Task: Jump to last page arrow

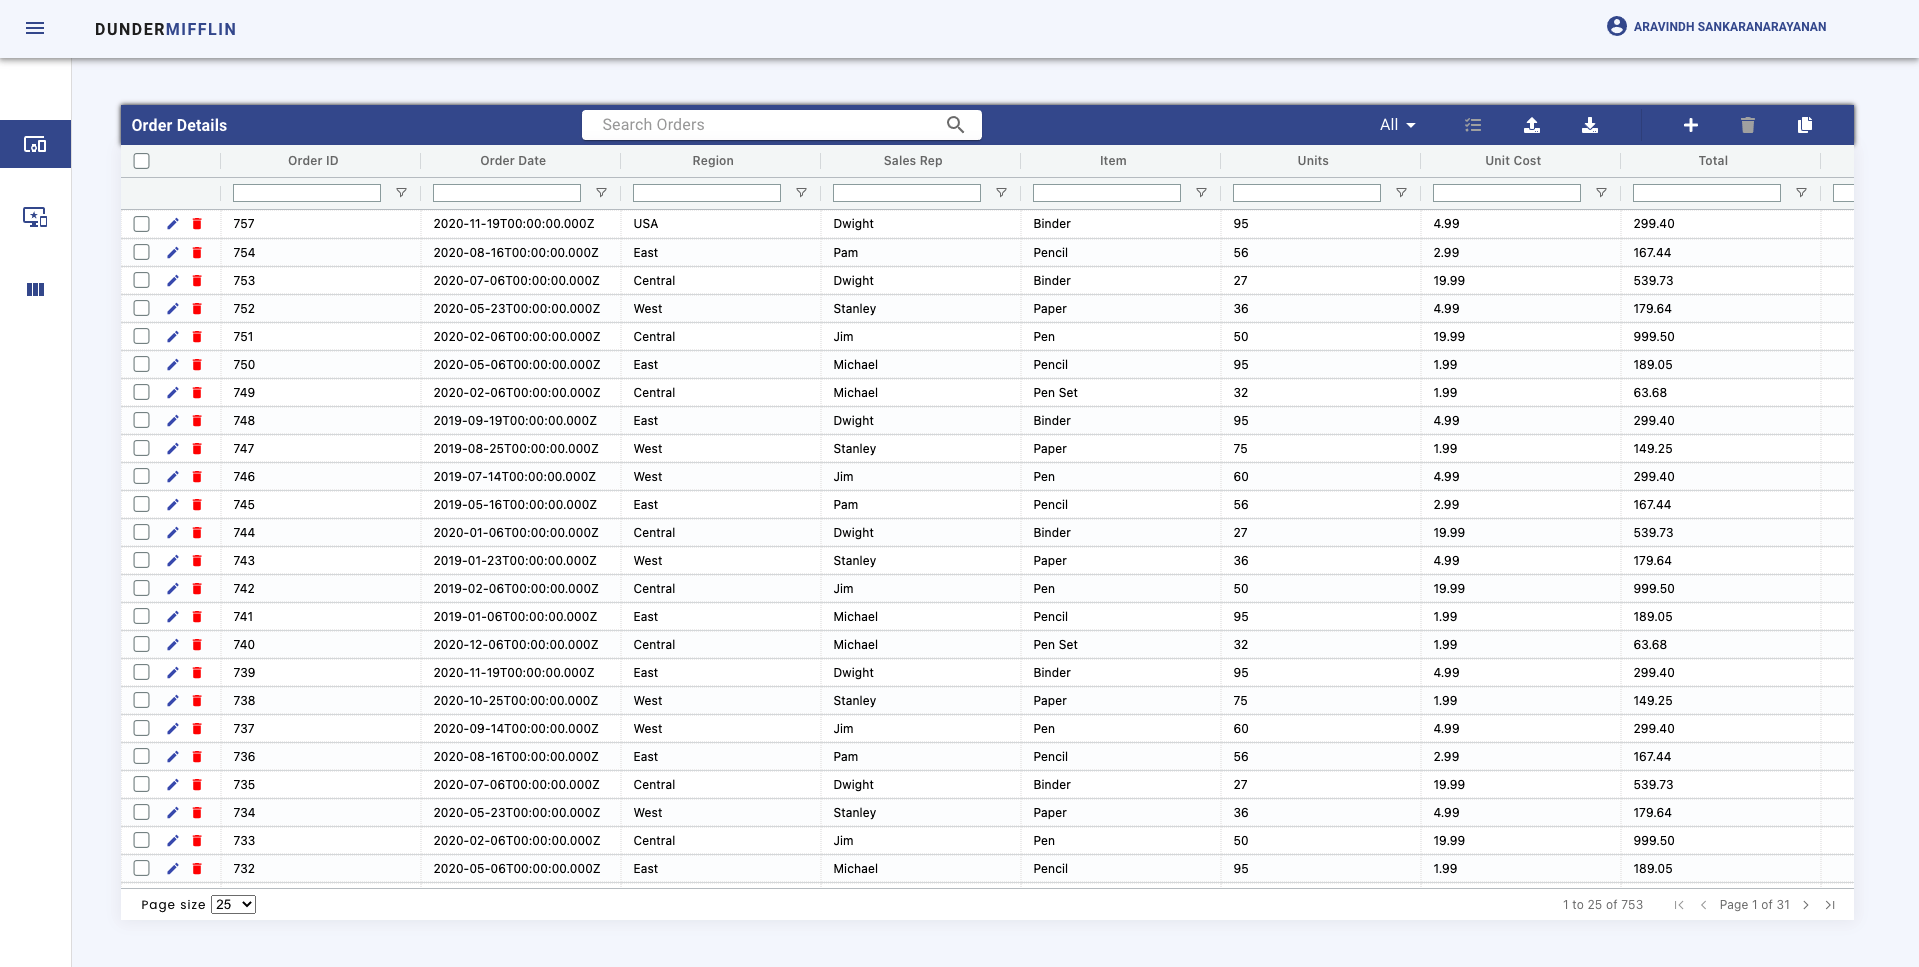Action: [x=1830, y=905]
